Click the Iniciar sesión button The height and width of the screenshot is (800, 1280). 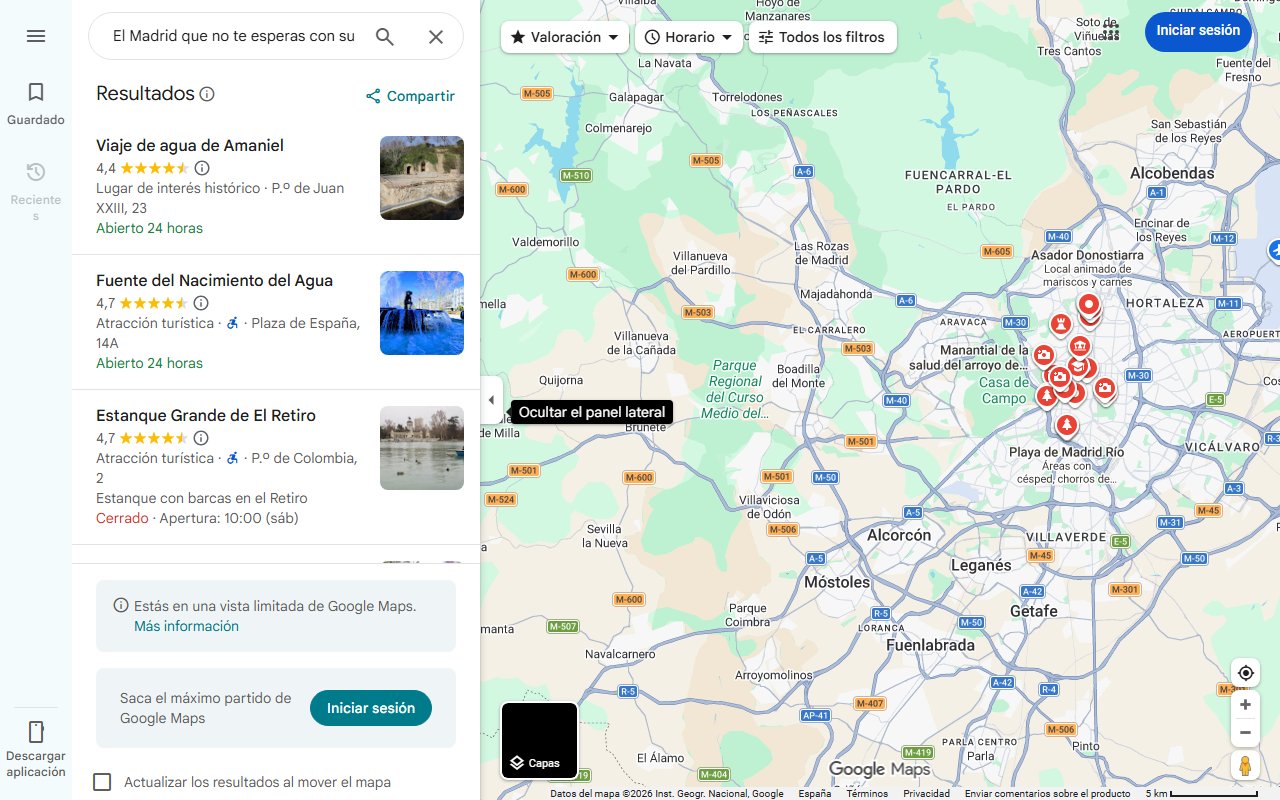click(x=1197, y=31)
